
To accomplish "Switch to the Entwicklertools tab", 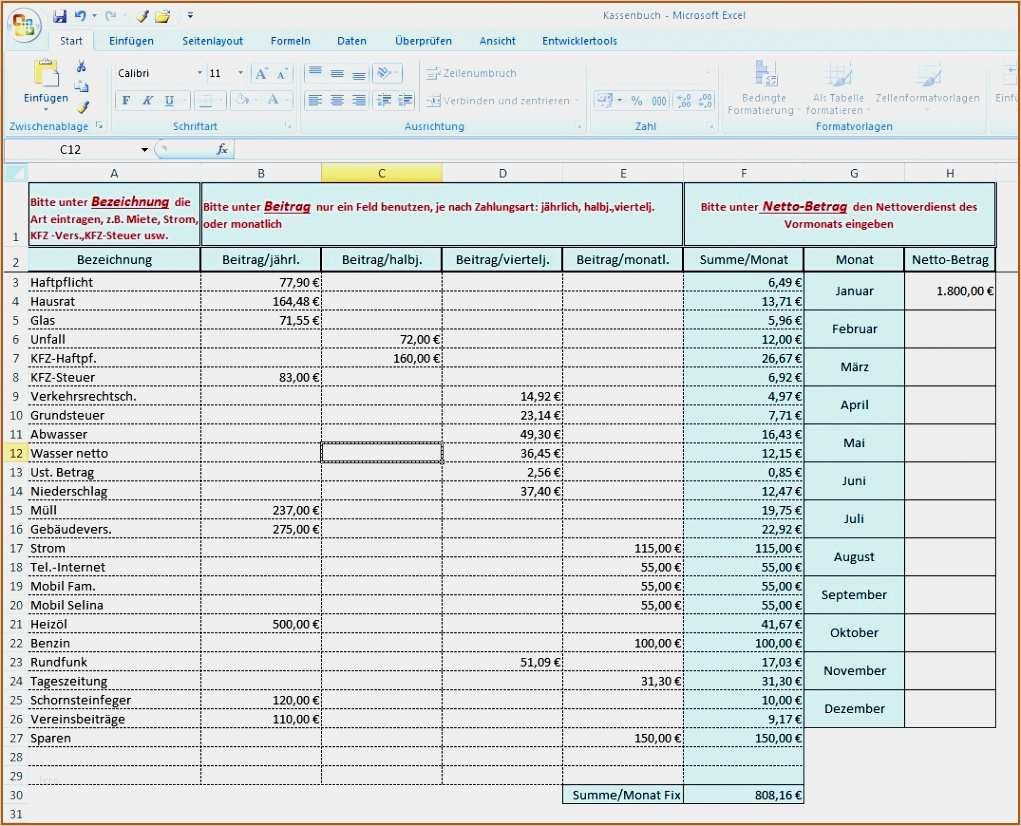I will click(x=580, y=41).
